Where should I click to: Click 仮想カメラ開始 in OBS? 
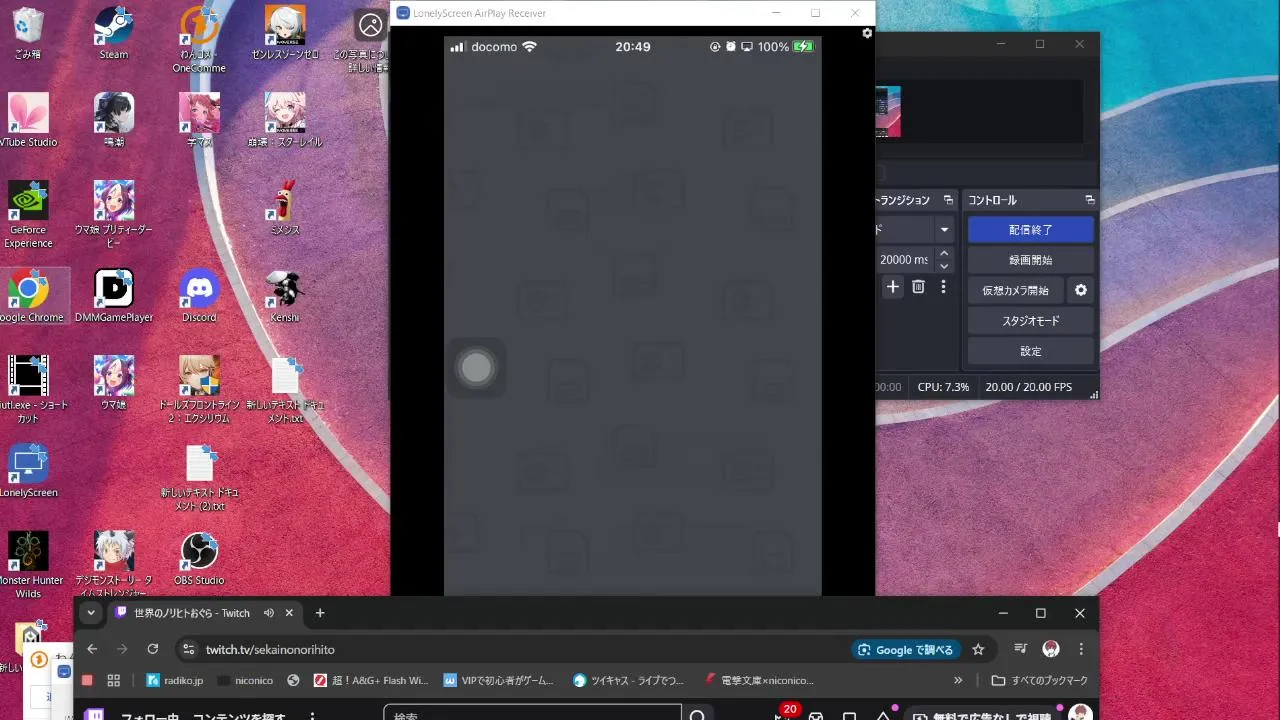click(1016, 290)
